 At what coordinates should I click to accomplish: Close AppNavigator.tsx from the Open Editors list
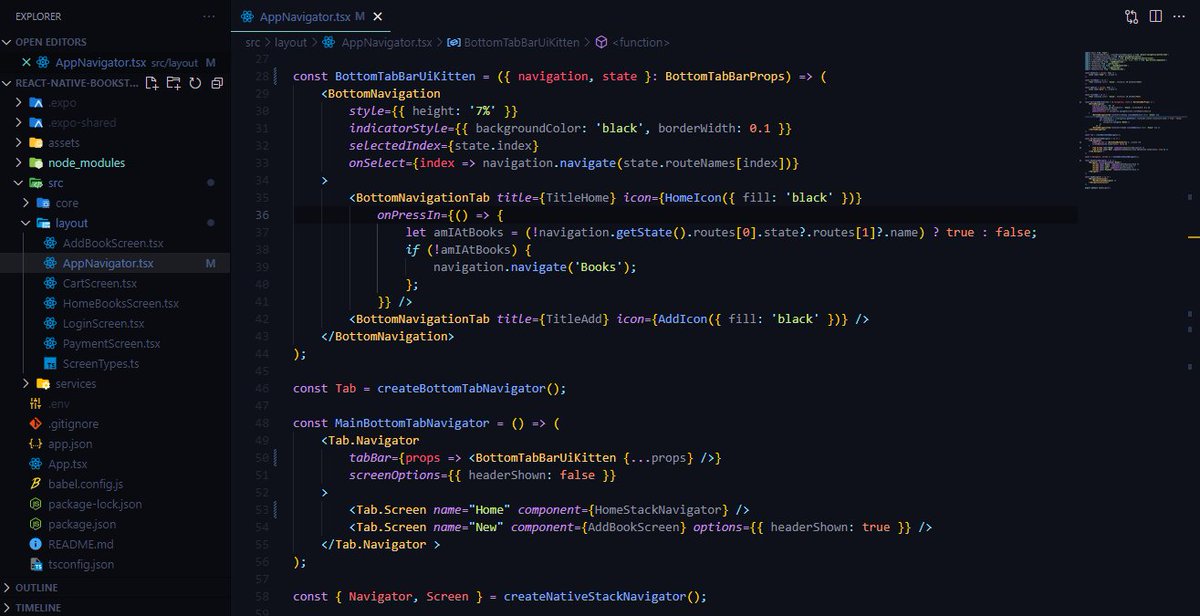[x=27, y=62]
